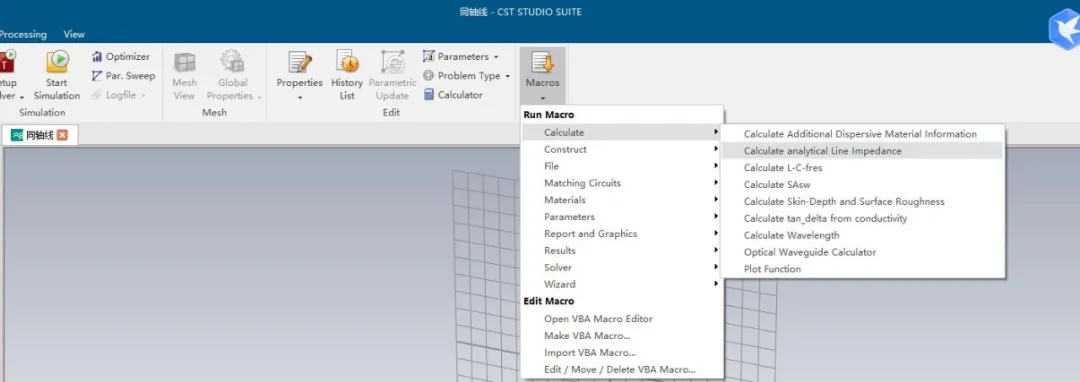
Task: Open the Processing ribbon tab
Action: 23,34
